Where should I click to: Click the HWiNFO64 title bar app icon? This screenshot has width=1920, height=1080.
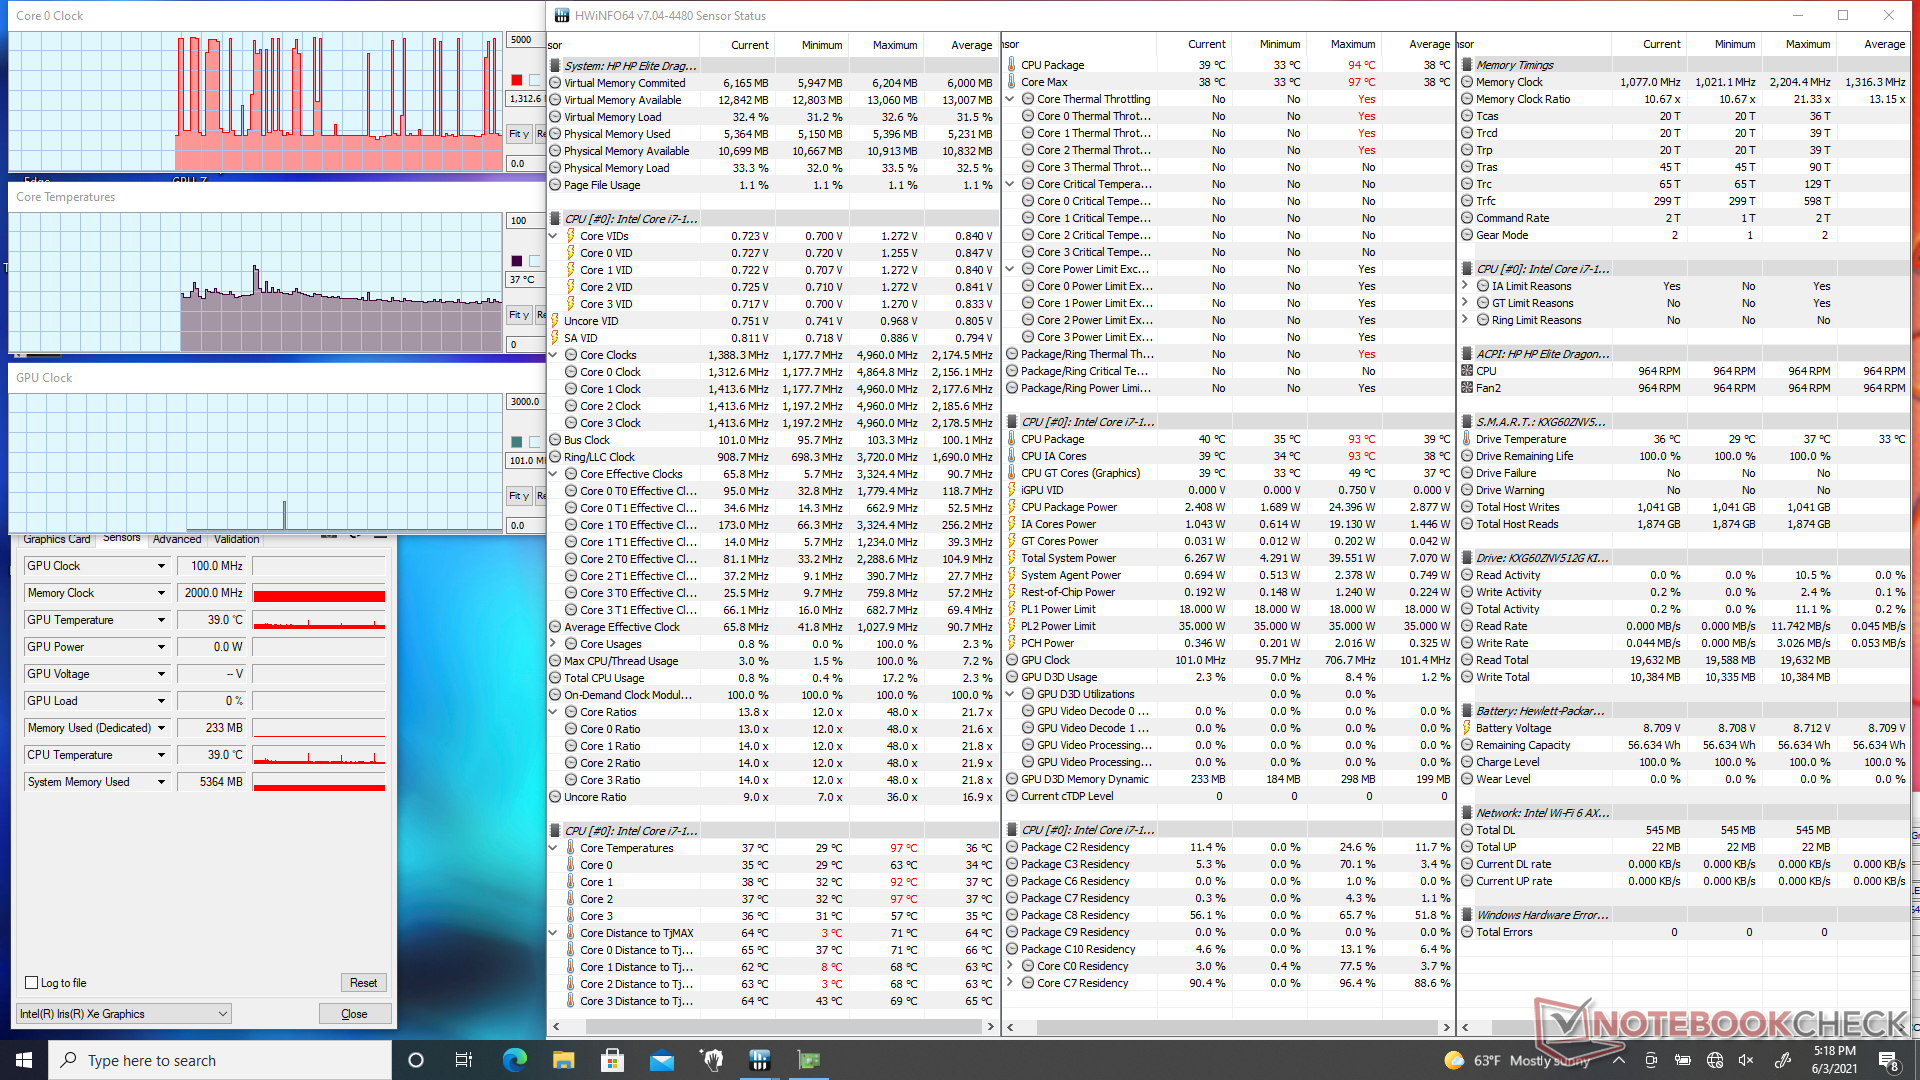[x=562, y=15]
